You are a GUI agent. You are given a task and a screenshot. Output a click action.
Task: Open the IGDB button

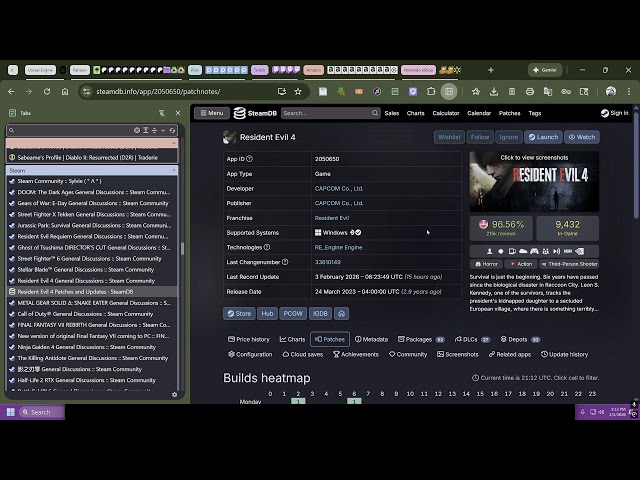(x=320, y=313)
